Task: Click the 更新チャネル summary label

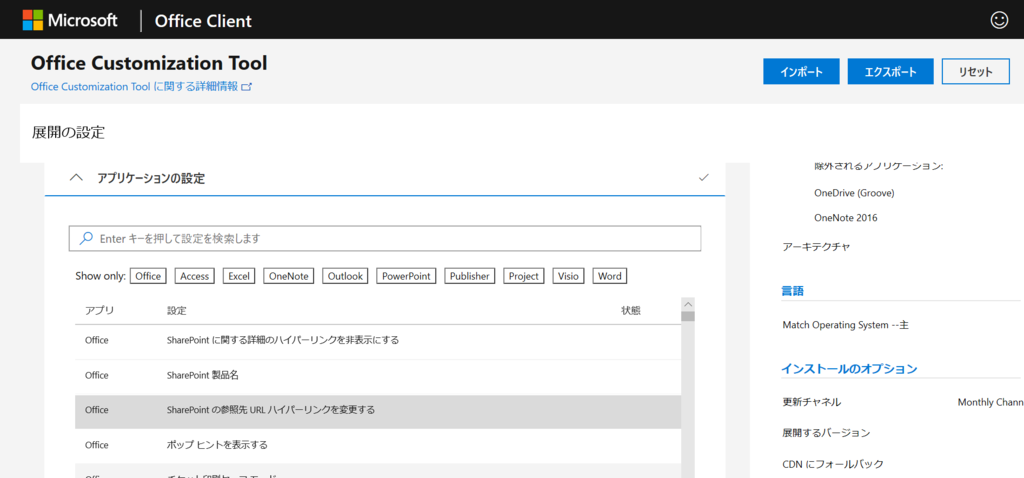Action: [812, 402]
